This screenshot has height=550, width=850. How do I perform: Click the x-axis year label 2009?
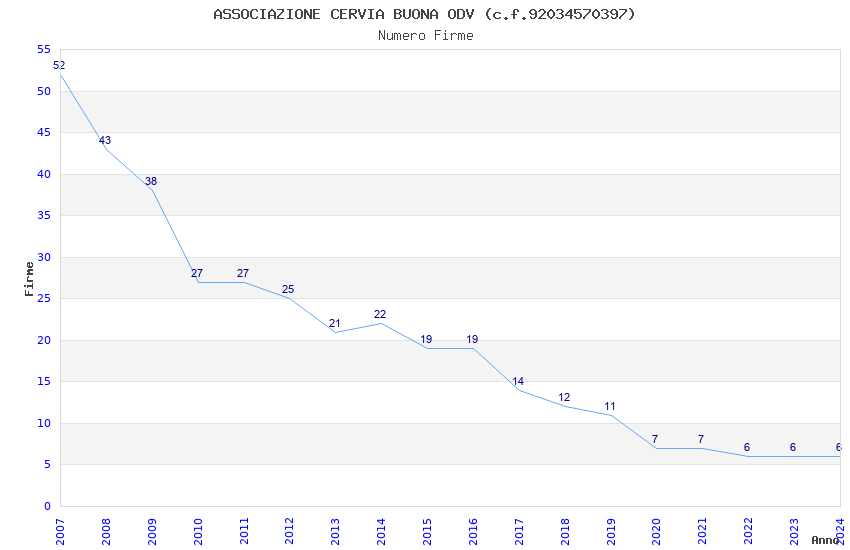click(152, 532)
